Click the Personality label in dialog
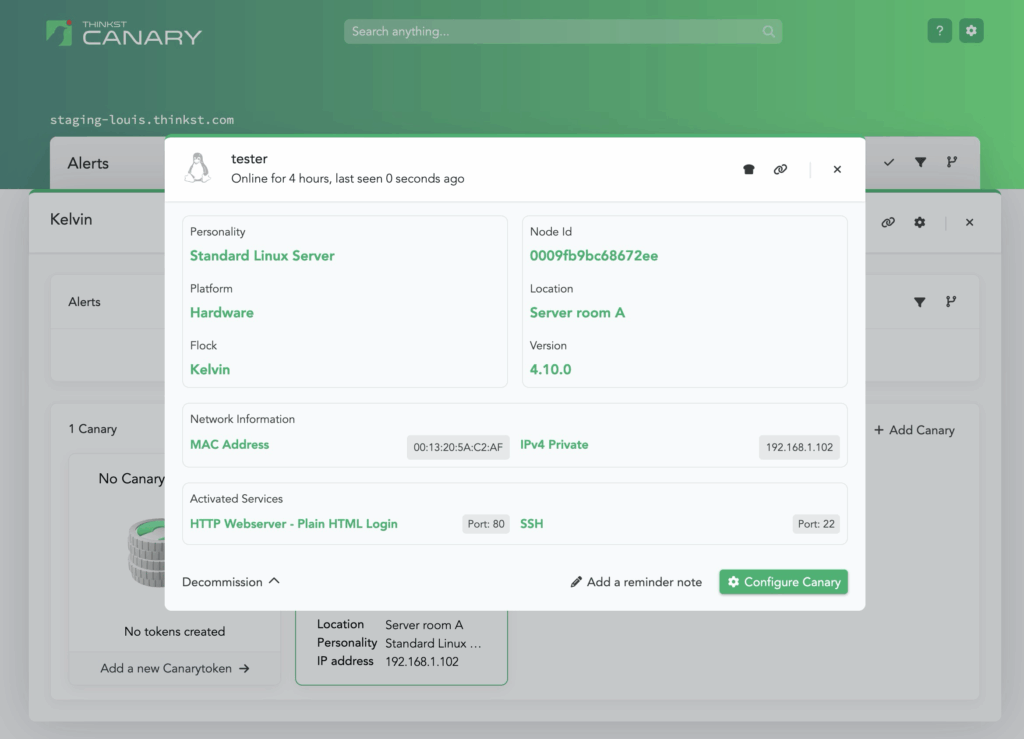 (217, 232)
